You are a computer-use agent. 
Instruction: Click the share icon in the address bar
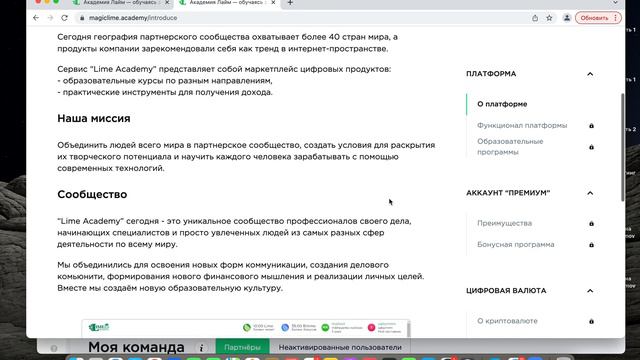(535, 18)
